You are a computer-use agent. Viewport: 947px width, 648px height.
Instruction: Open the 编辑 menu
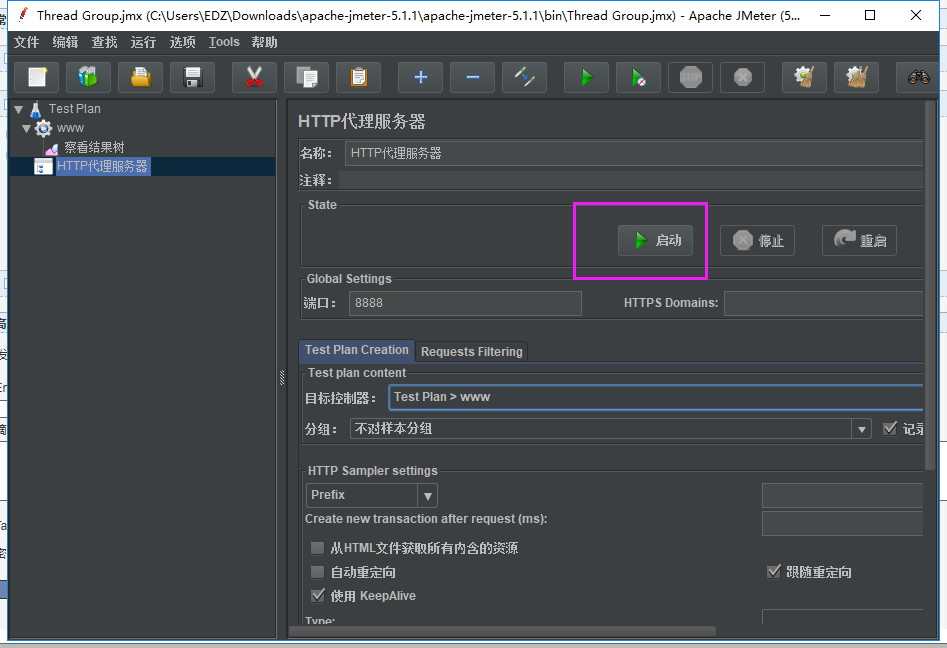[x=65, y=42]
